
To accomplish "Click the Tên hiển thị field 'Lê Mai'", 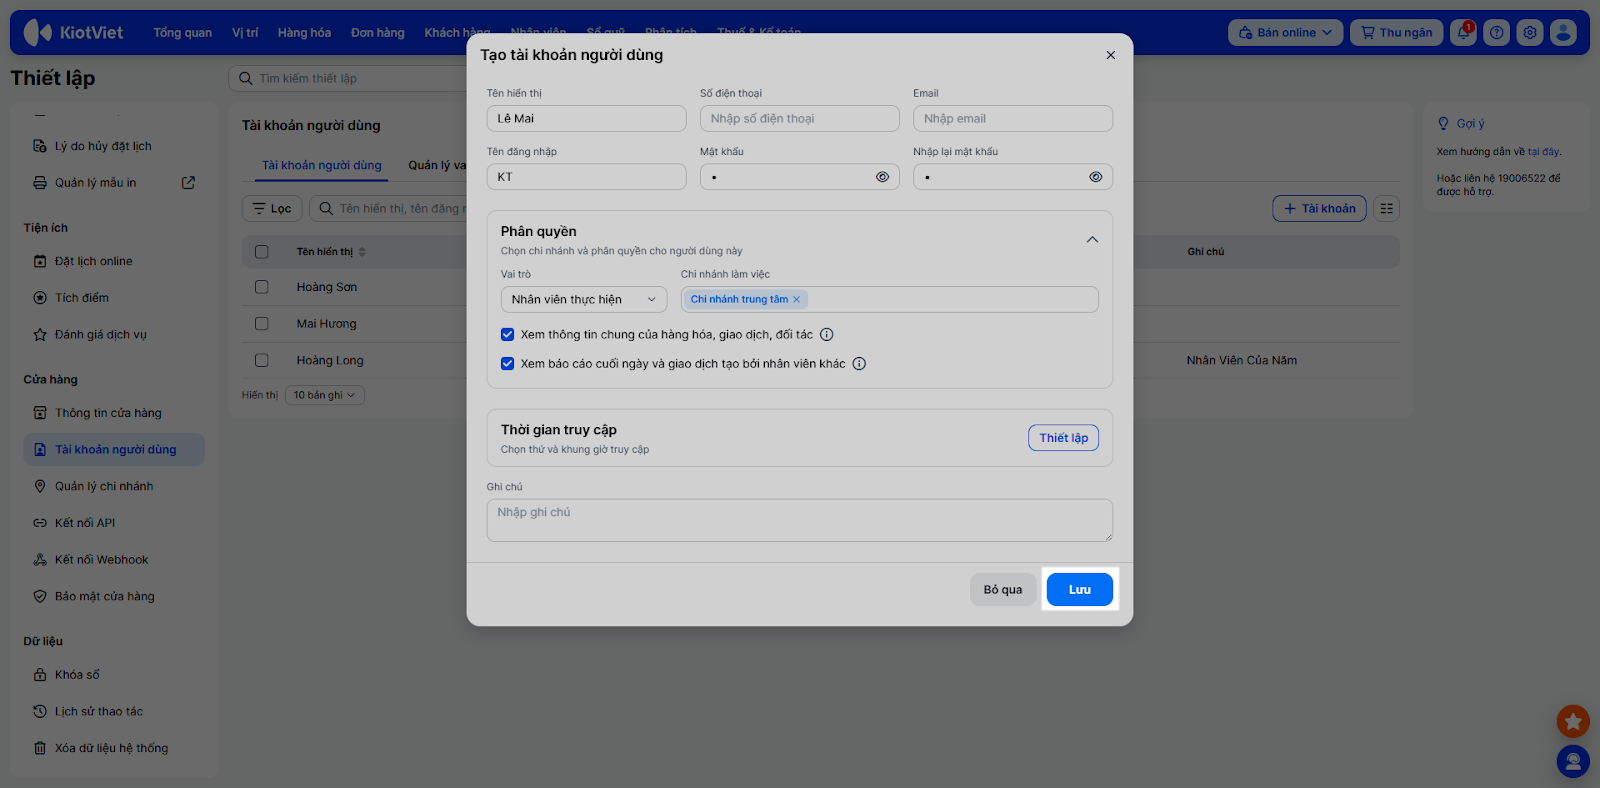I will click(x=586, y=119).
